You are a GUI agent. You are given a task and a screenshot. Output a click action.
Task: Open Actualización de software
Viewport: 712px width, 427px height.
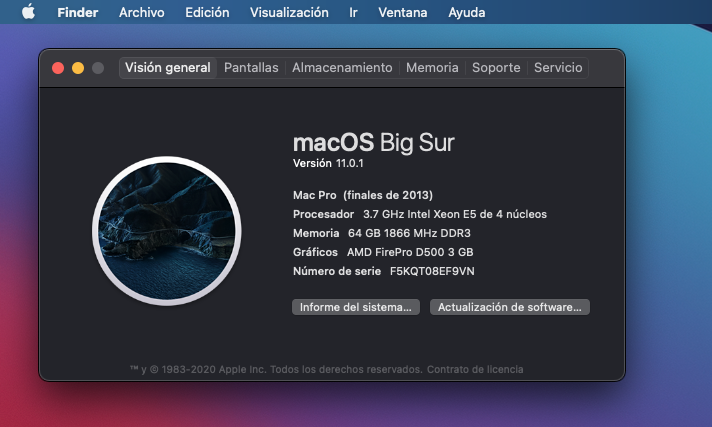point(509,307)
